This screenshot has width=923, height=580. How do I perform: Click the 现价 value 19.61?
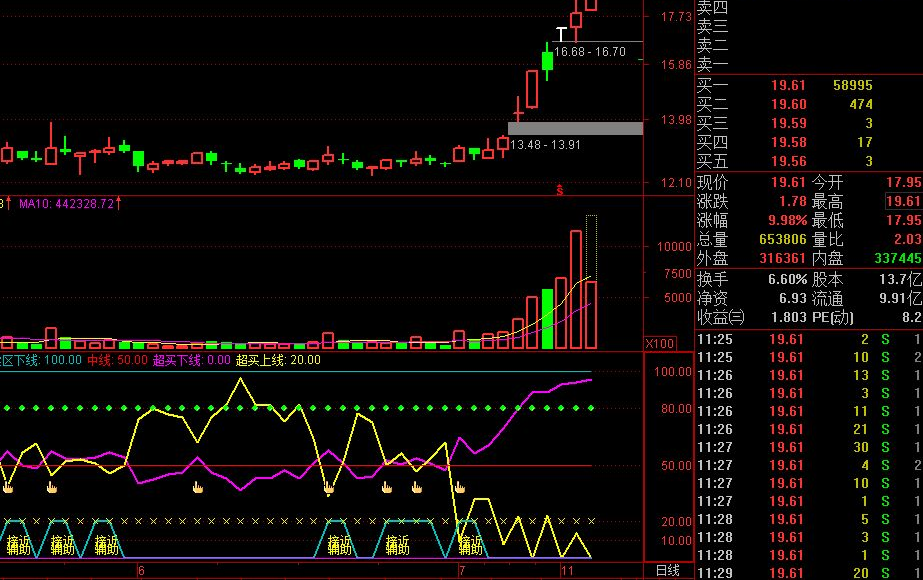788,182
